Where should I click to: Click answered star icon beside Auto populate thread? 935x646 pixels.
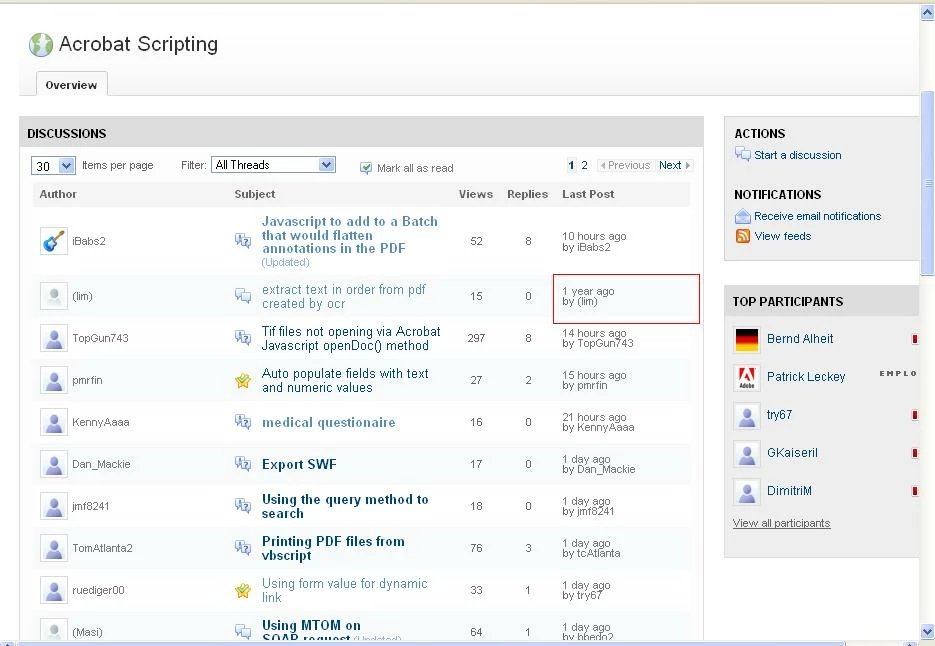(243, 380)
